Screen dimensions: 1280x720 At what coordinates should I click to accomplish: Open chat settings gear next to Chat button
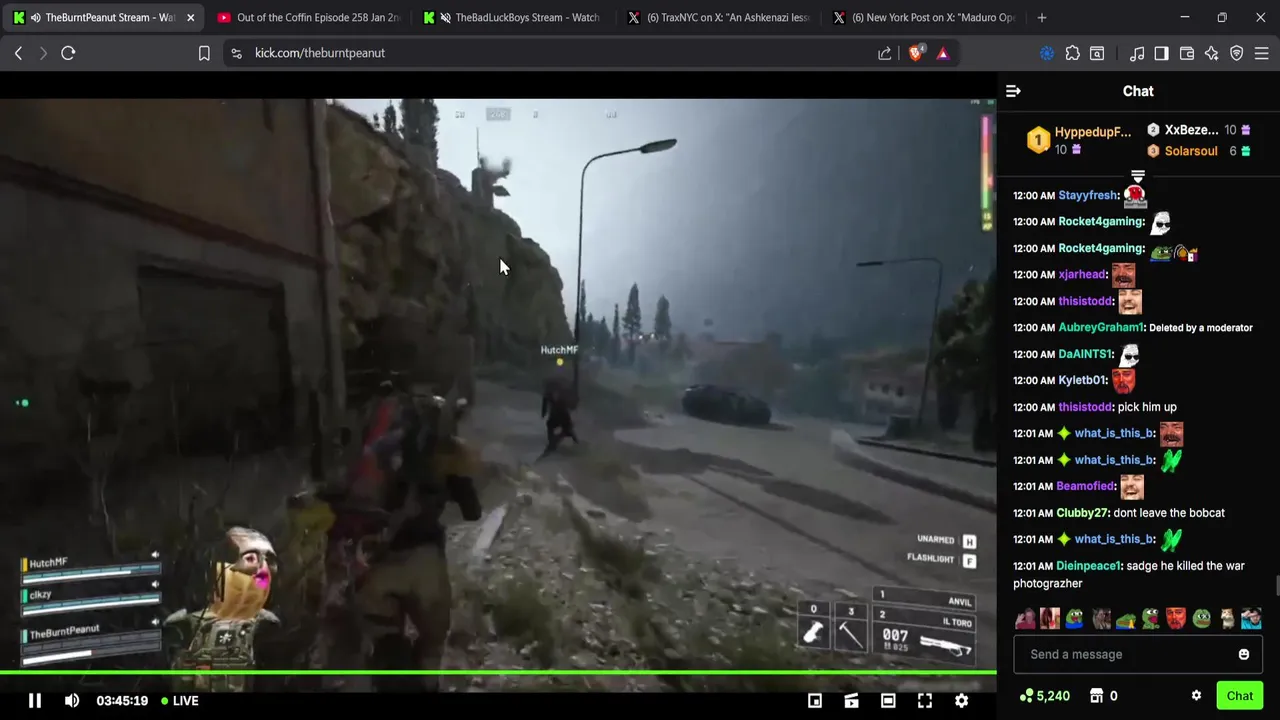tap(1196, 696)
